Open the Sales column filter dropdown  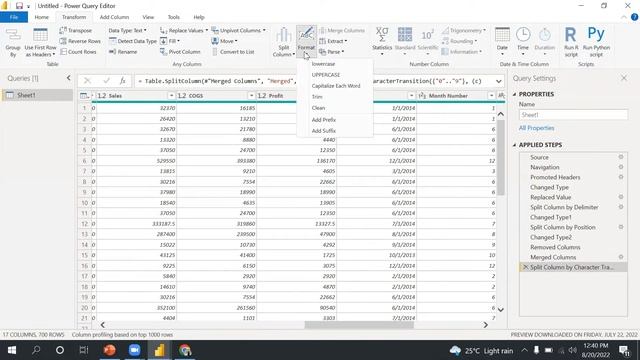pyautogui.click(x=171, y=96)
